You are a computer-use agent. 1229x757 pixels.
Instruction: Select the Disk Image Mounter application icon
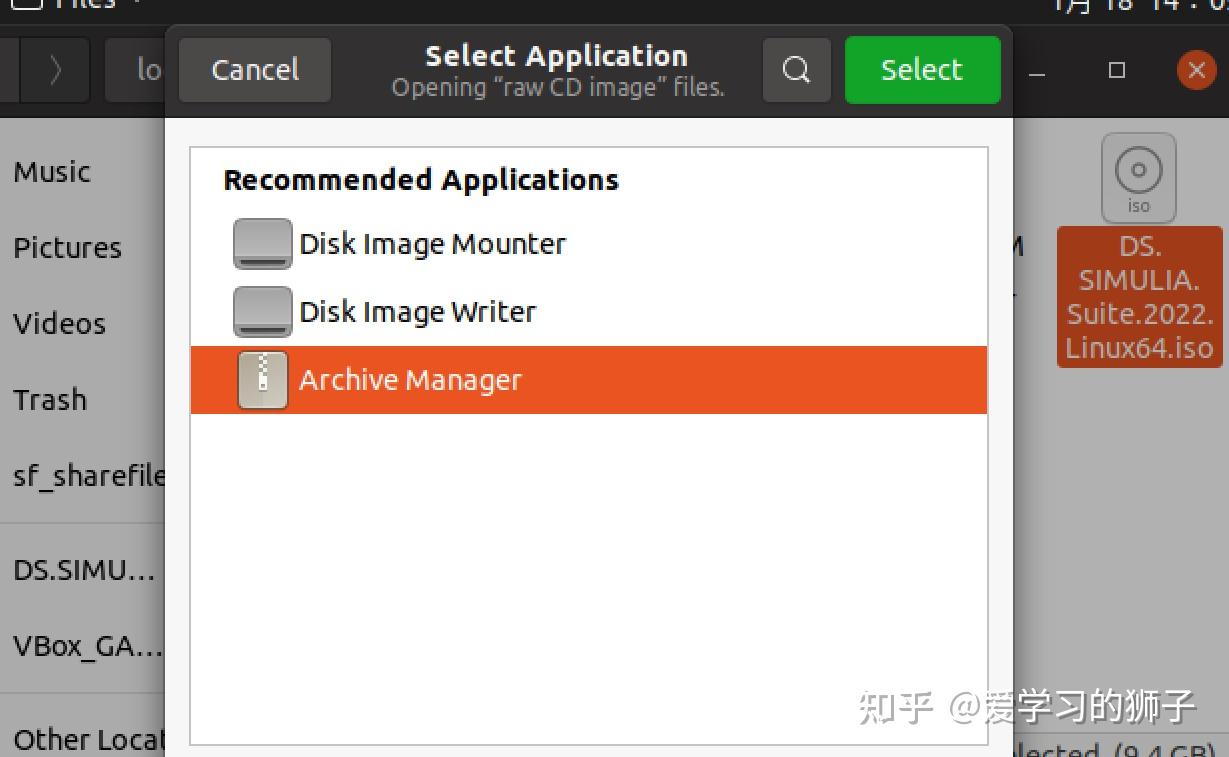click(x=262, y=243)
